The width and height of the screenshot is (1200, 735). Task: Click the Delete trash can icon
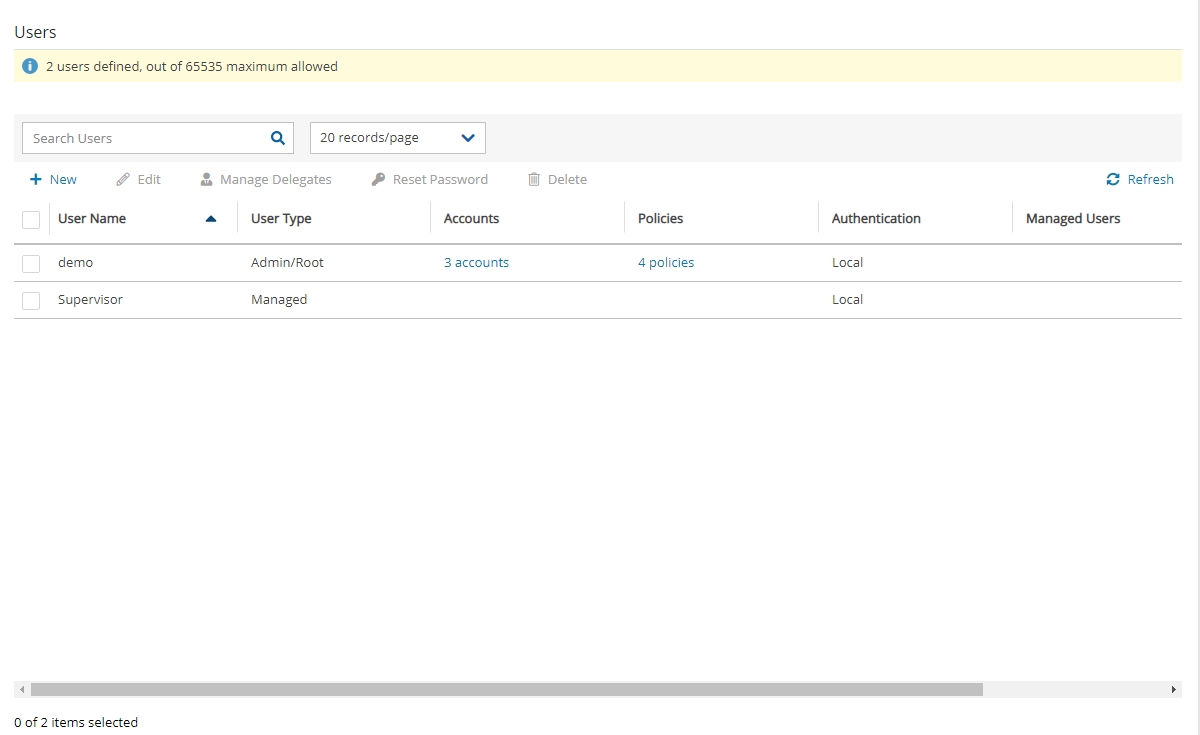pos(534,180)
